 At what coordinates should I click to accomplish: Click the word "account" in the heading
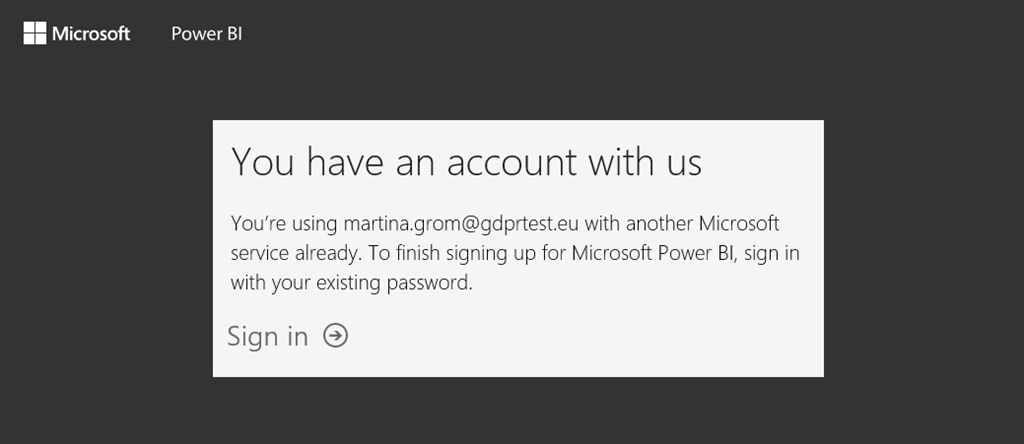coord(513,162)
